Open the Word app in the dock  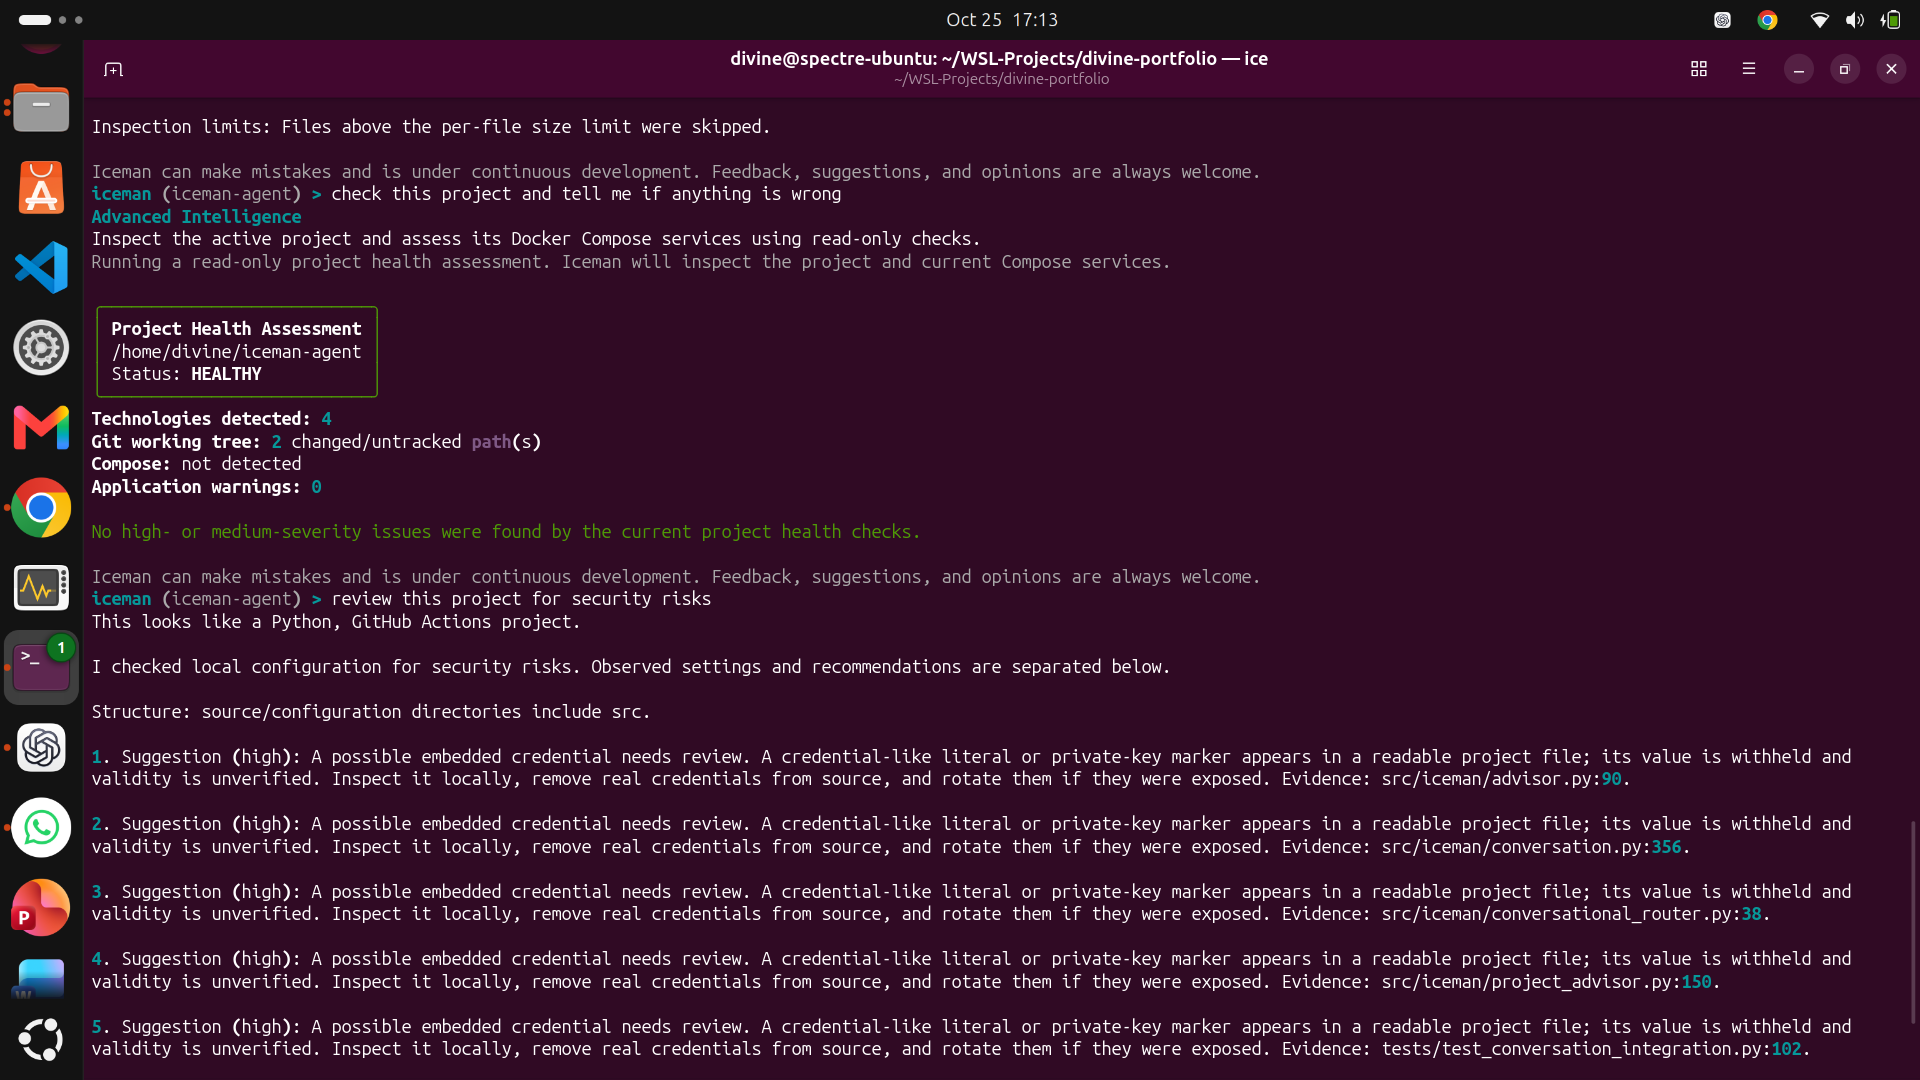(x=41, y=978)
